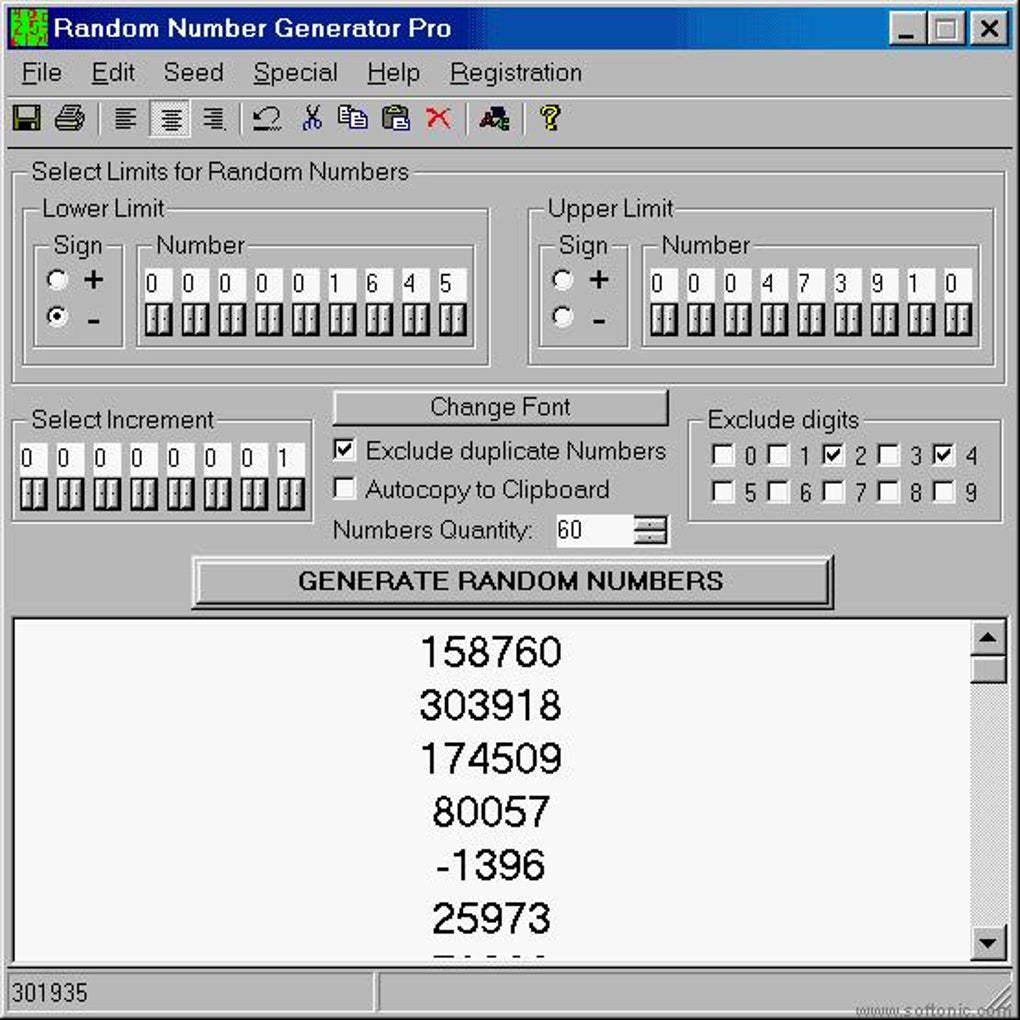Screen dimensions: 1020x1020
Task: Open the Special menu
Action: [295, 72]
